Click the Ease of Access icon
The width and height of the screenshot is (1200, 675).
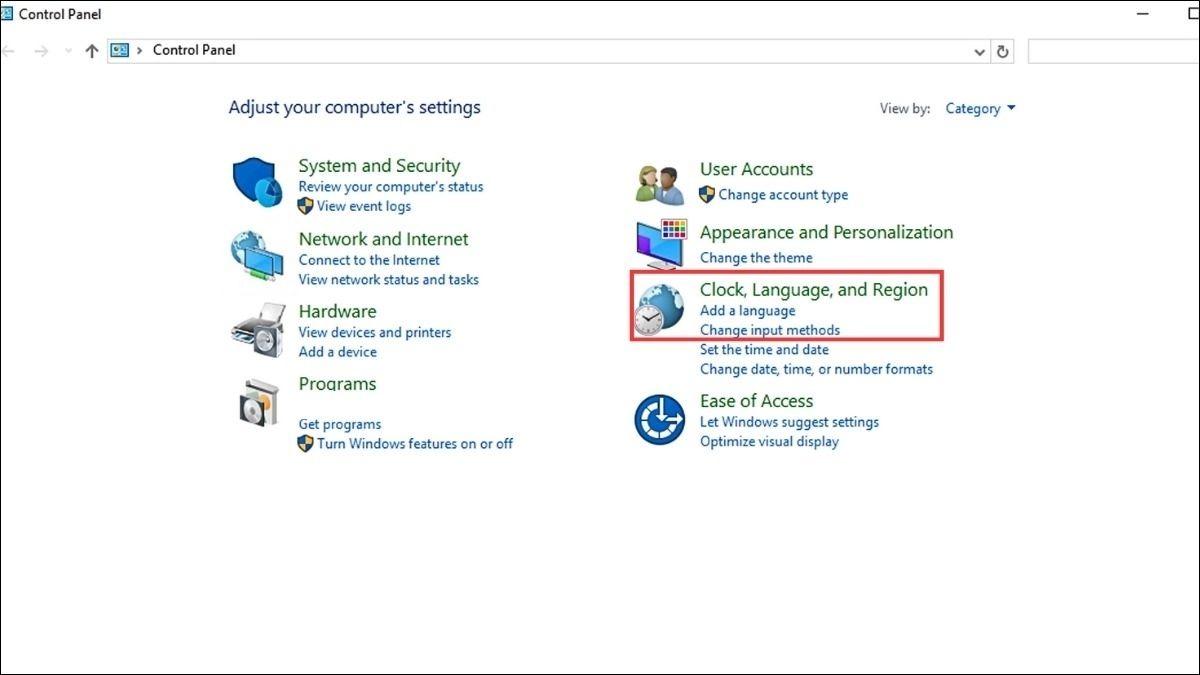pyautogui.click(x=660, y=420)
